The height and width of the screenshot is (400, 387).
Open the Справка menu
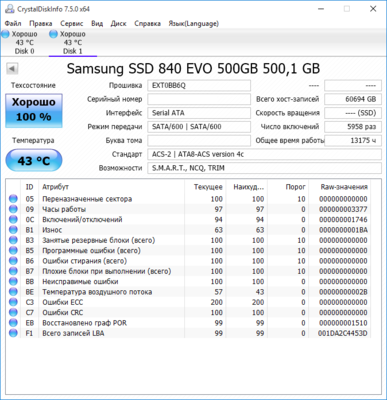147,24
